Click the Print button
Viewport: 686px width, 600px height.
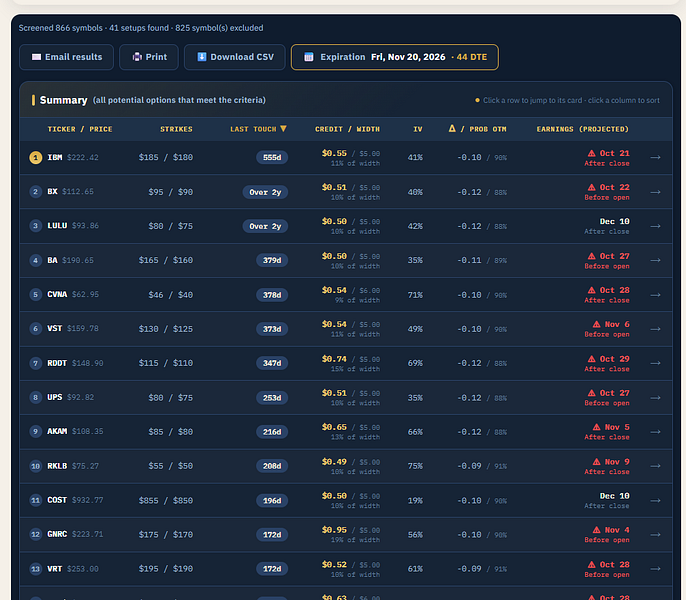149,57
